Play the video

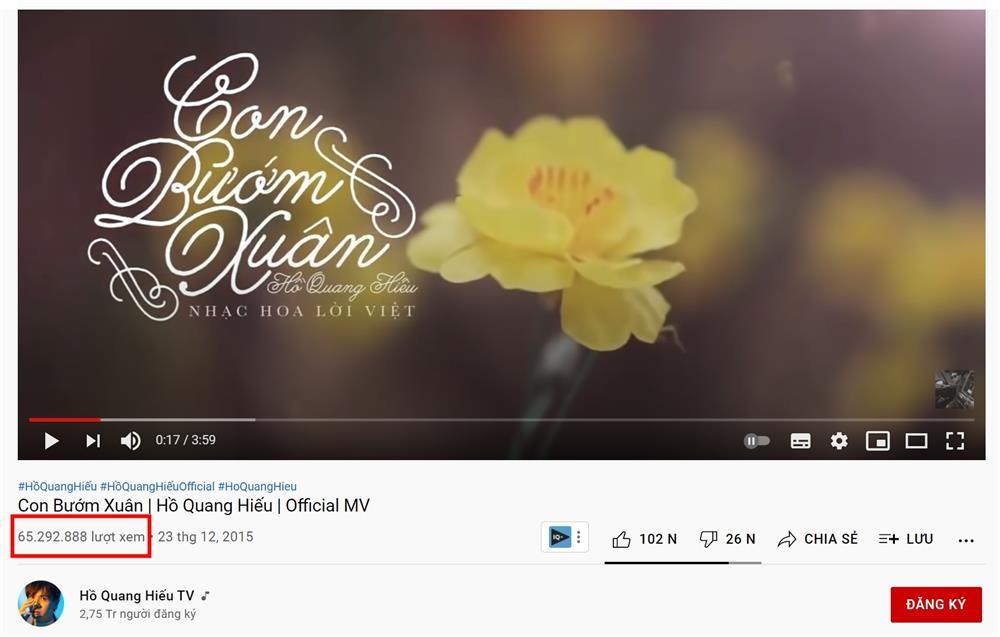(51, 441)
